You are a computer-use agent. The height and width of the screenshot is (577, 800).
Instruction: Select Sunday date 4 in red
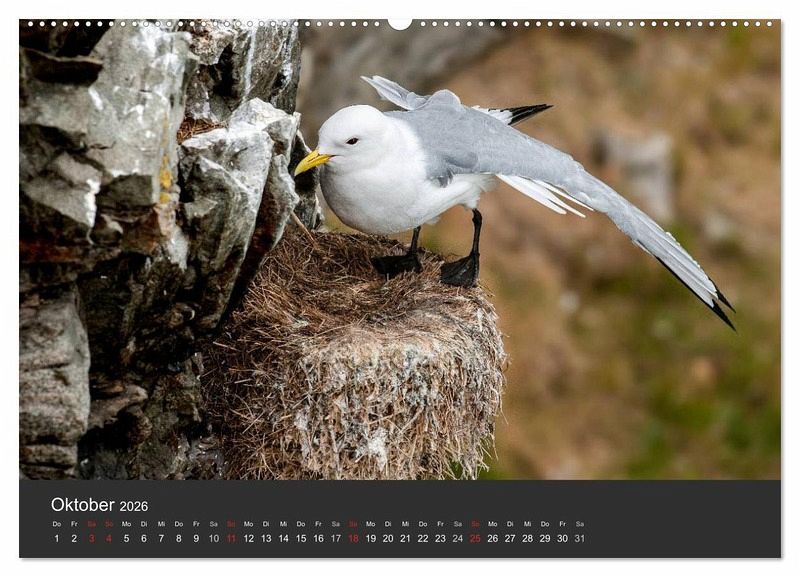coord(109,538)
